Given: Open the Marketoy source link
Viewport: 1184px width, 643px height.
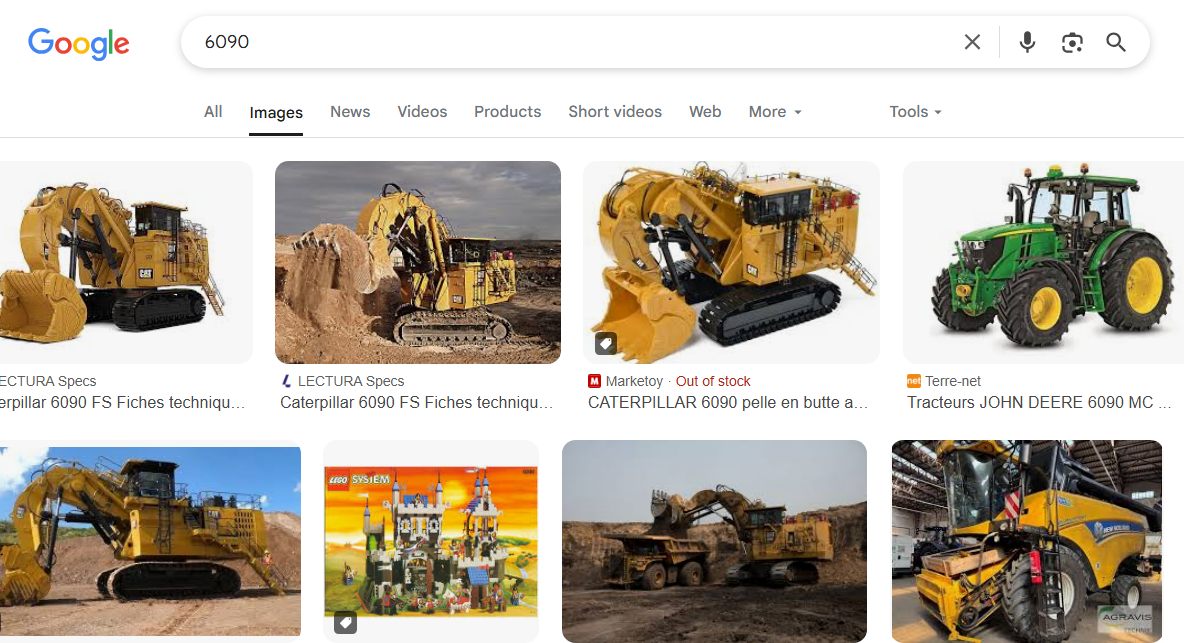Looking at the screenshot, I should (625, 381).
